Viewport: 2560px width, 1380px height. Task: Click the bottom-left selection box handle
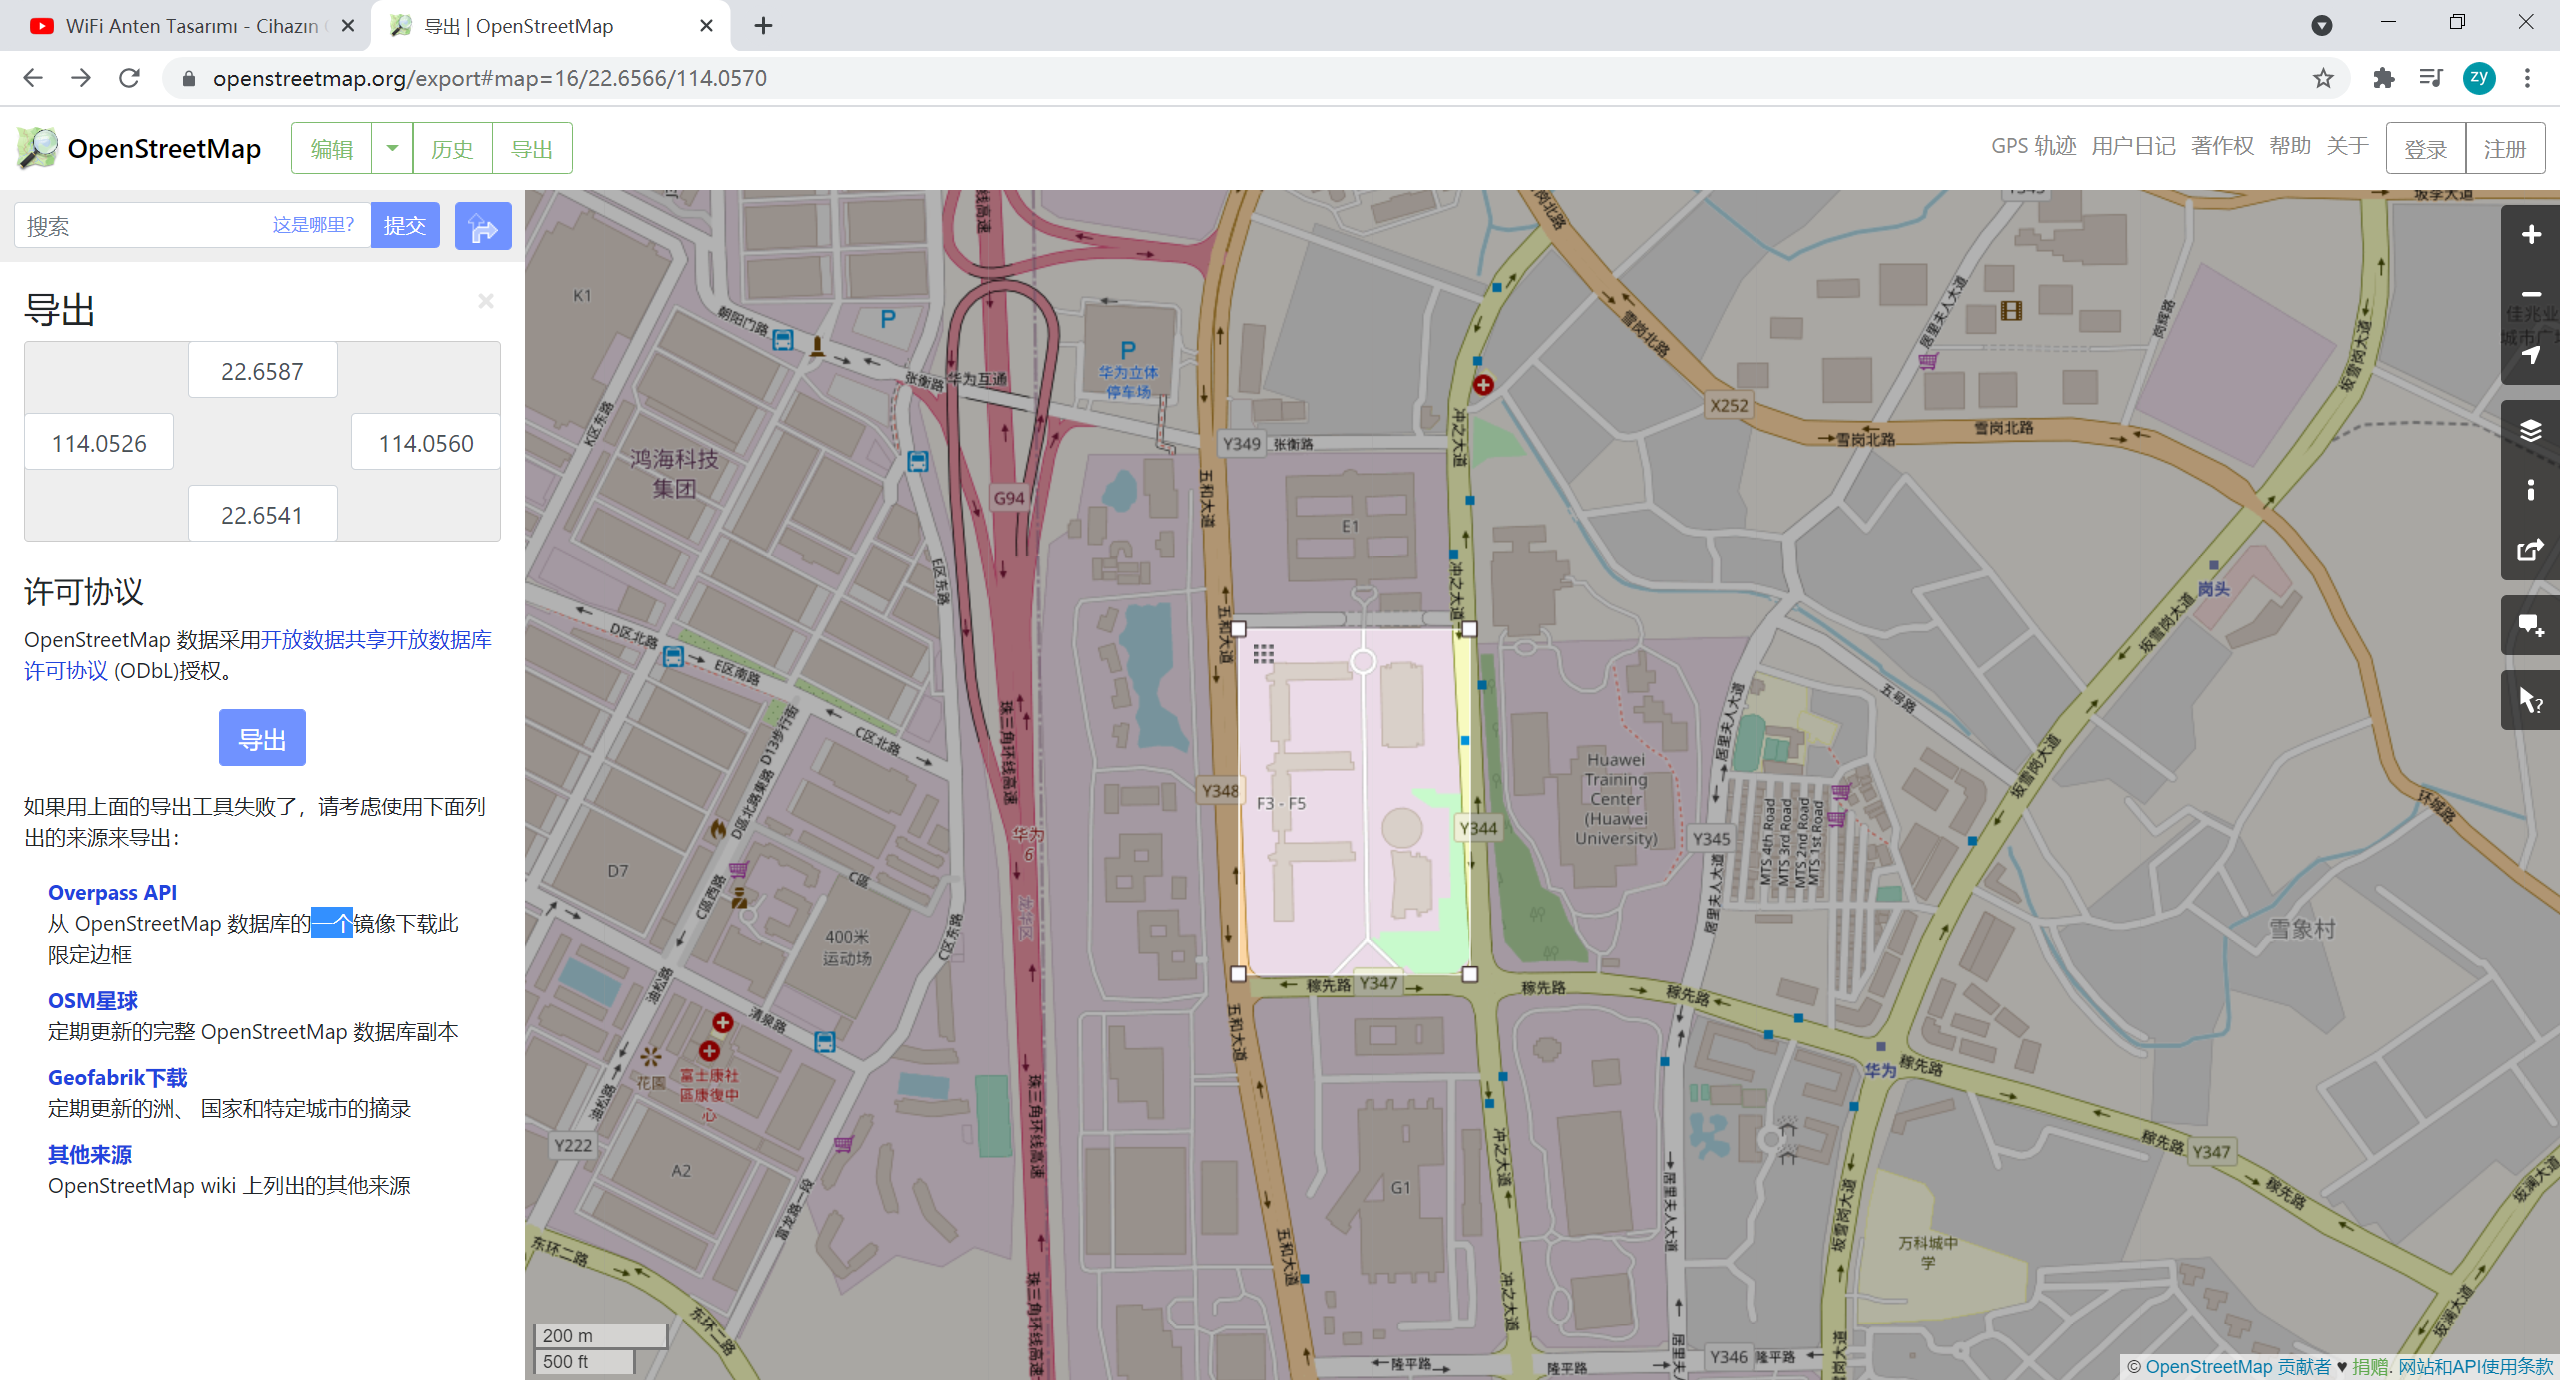pyautogui.click(x=1238, y=974)
